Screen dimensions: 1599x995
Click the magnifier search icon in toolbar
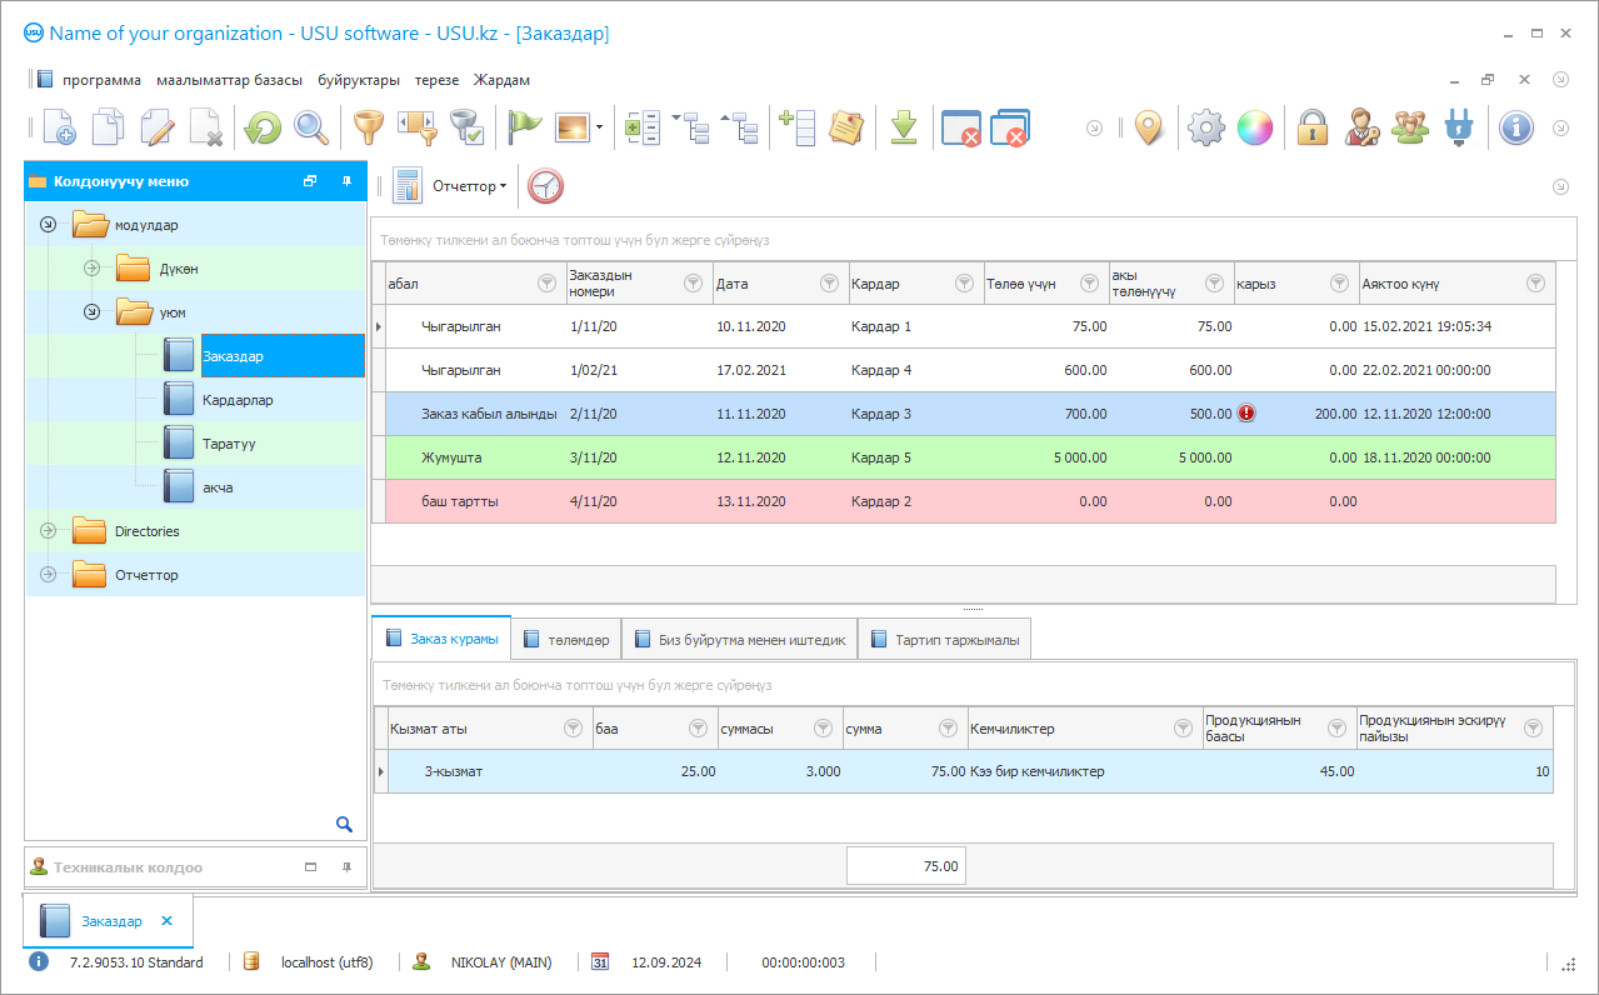pyautogui.click(x=311, y=128)
